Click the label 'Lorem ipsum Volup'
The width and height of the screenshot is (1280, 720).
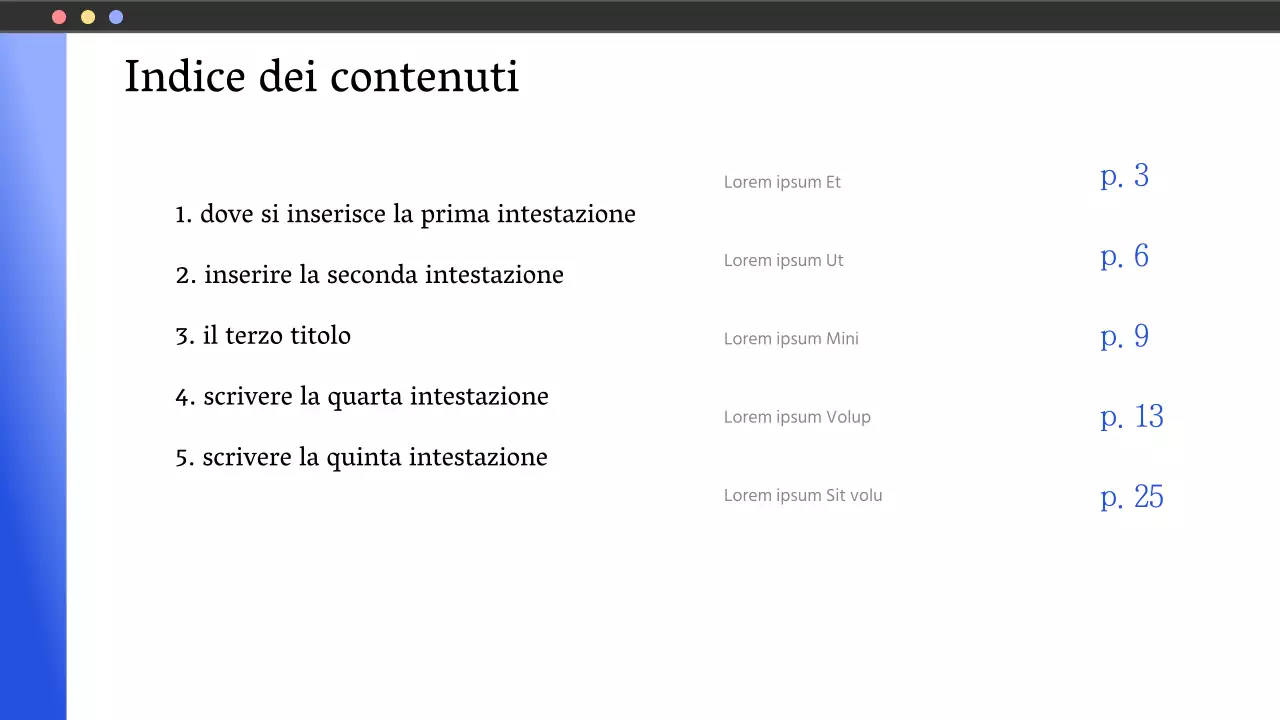(797, 417)
